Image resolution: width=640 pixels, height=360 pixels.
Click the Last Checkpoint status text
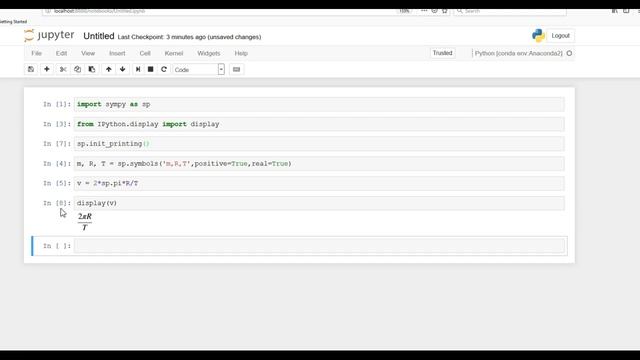pos(189,37)
